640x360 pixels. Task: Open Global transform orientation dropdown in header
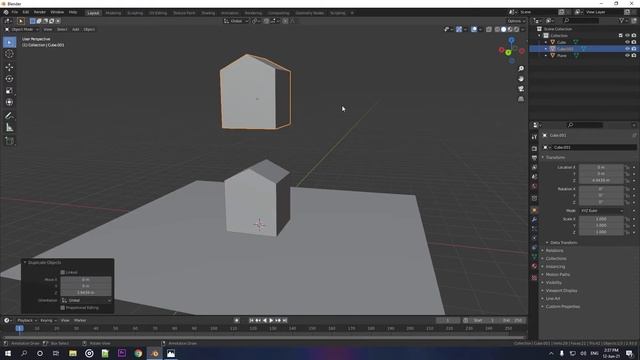[x=236, y=21]
